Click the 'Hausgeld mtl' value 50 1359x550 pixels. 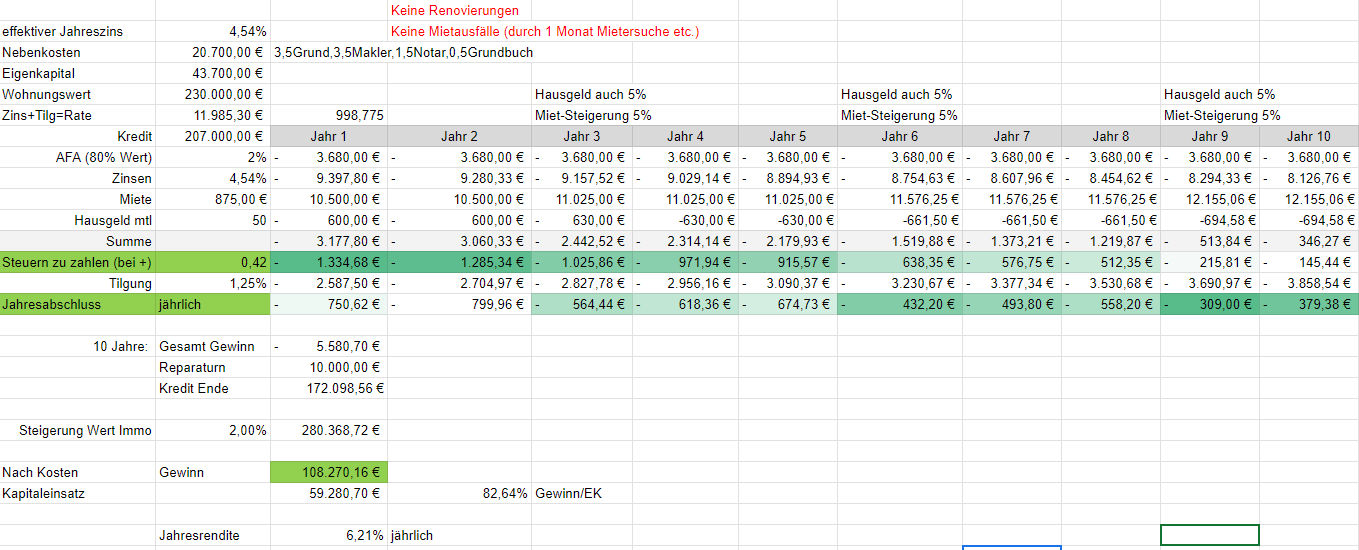coord(259,221)
